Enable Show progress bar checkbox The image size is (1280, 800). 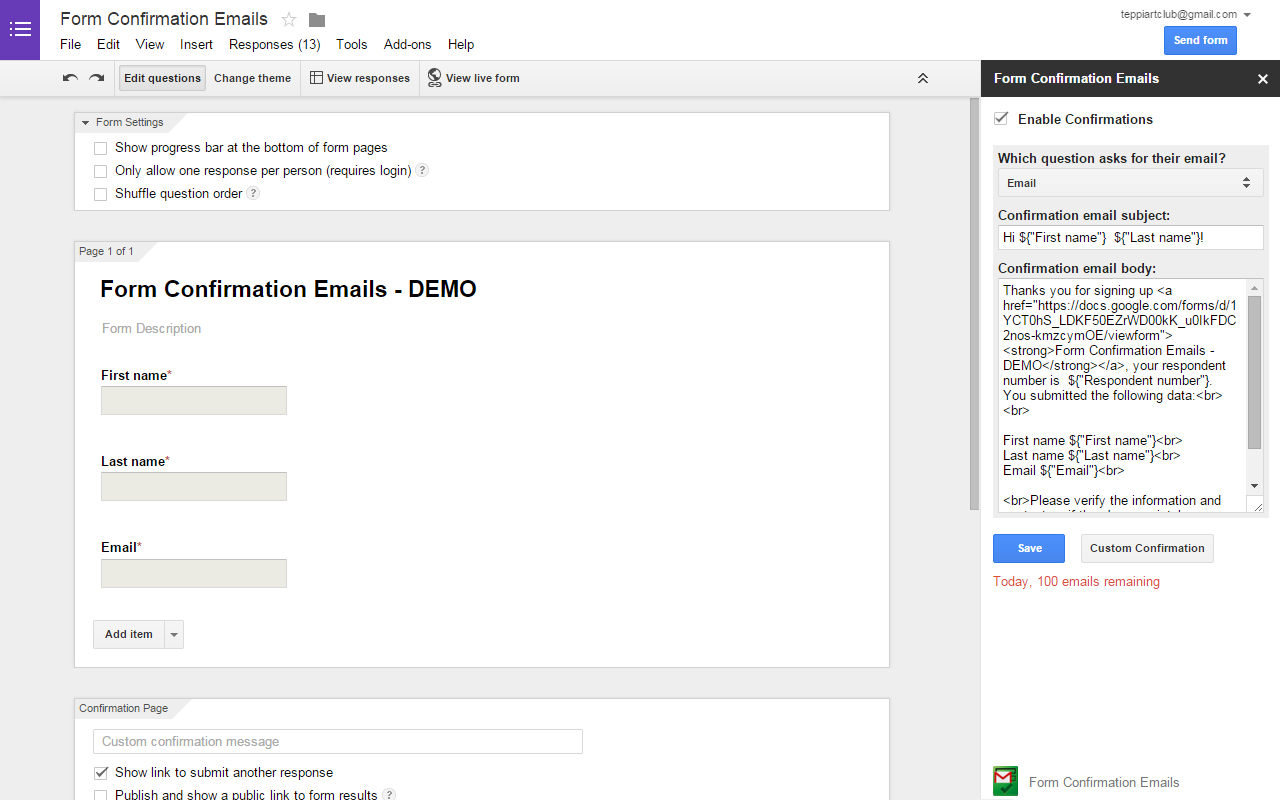tap(100, 148)
